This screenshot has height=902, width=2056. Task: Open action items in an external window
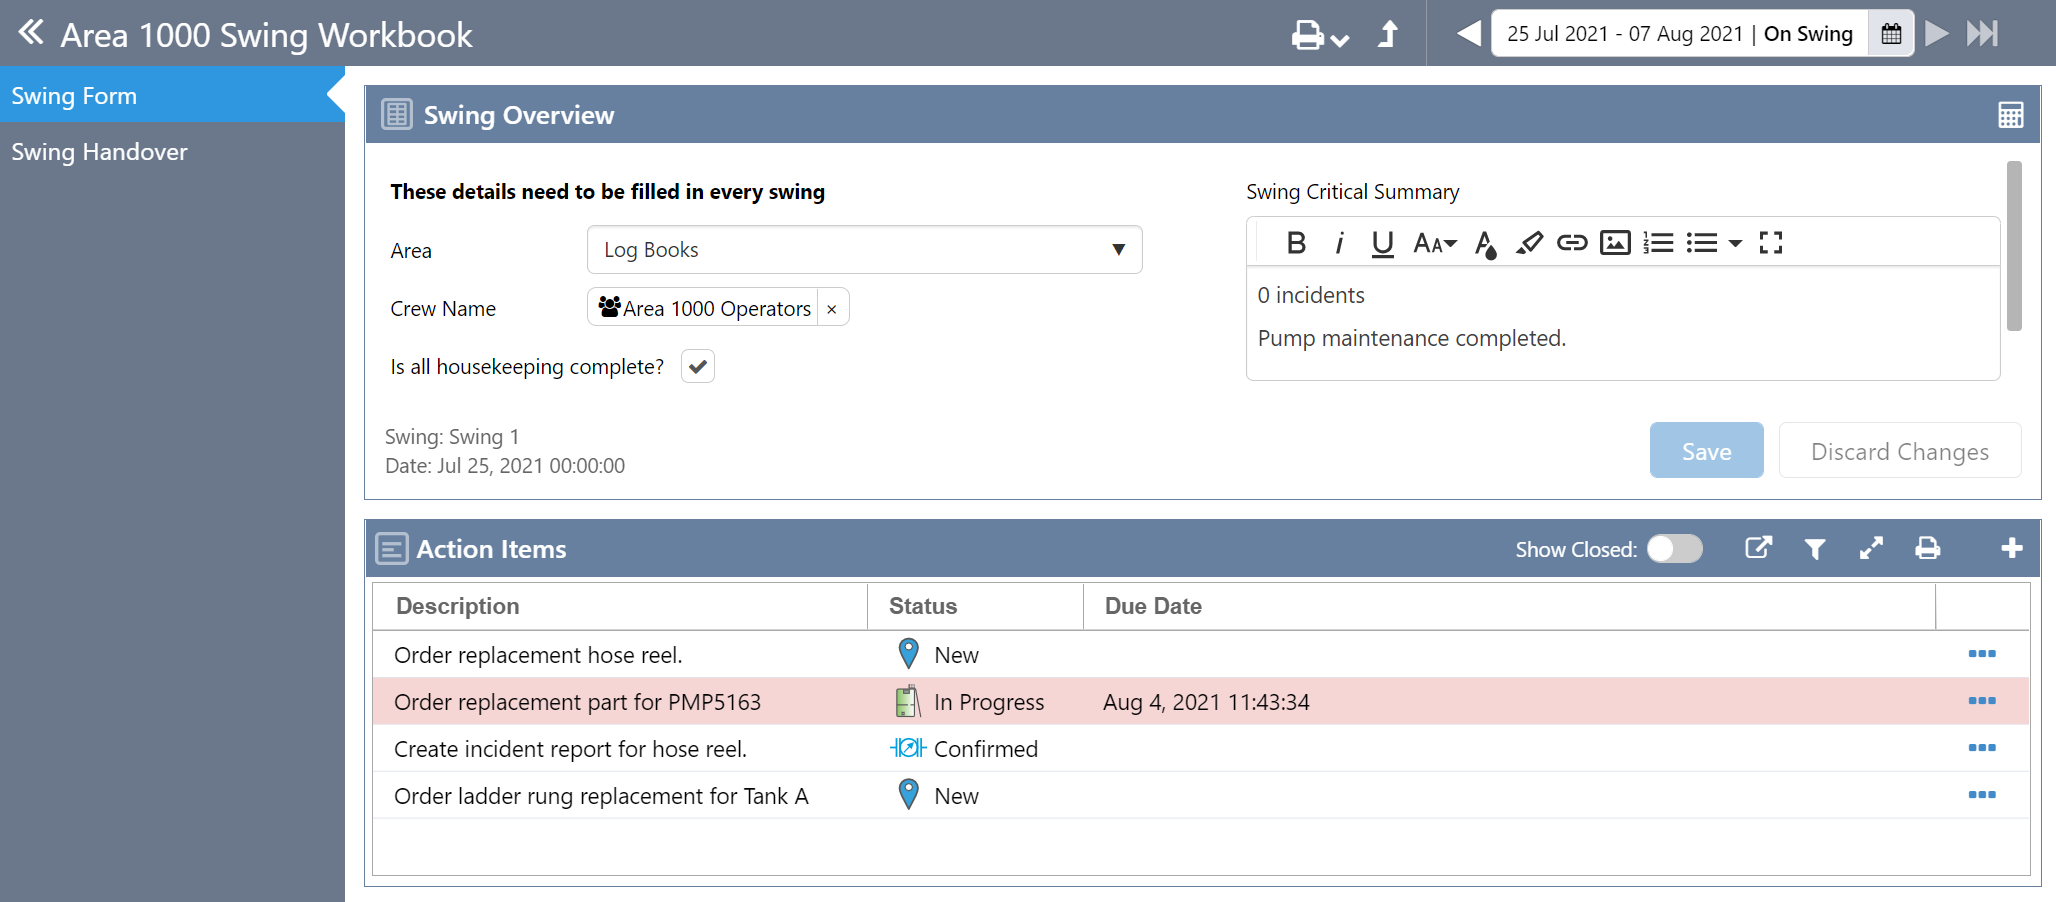point(1757,548)
